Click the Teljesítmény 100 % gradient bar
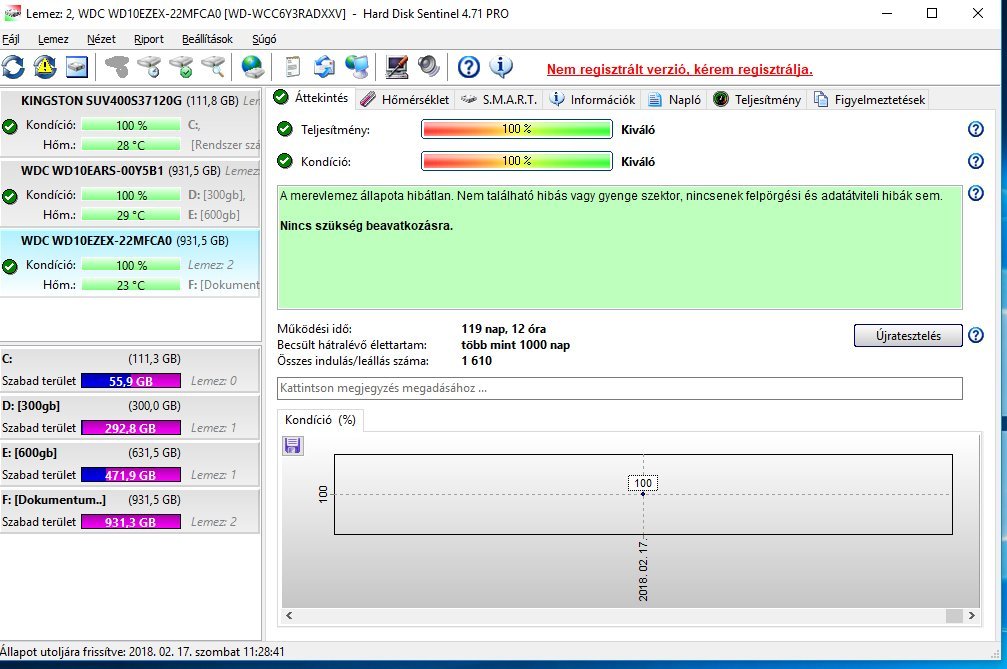Screen dimensions: 1007x669 (516, 129)
